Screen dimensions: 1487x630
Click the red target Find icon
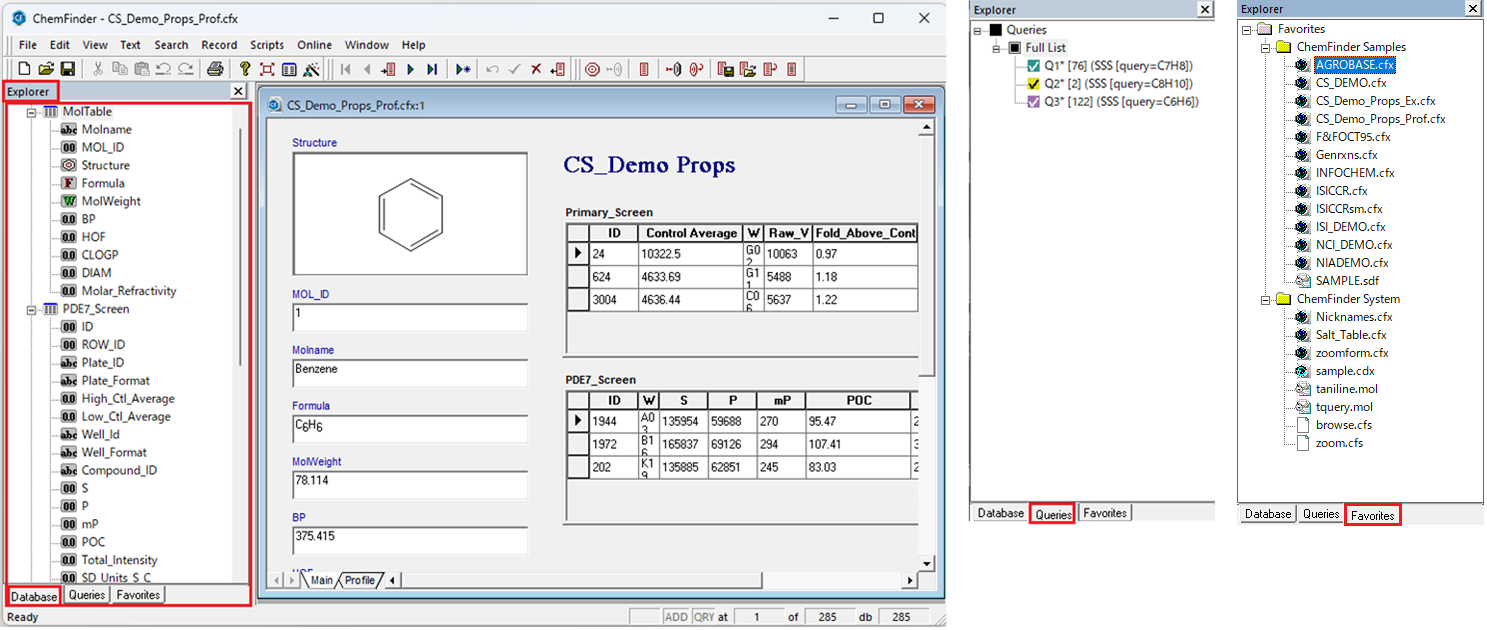[592, 69]
